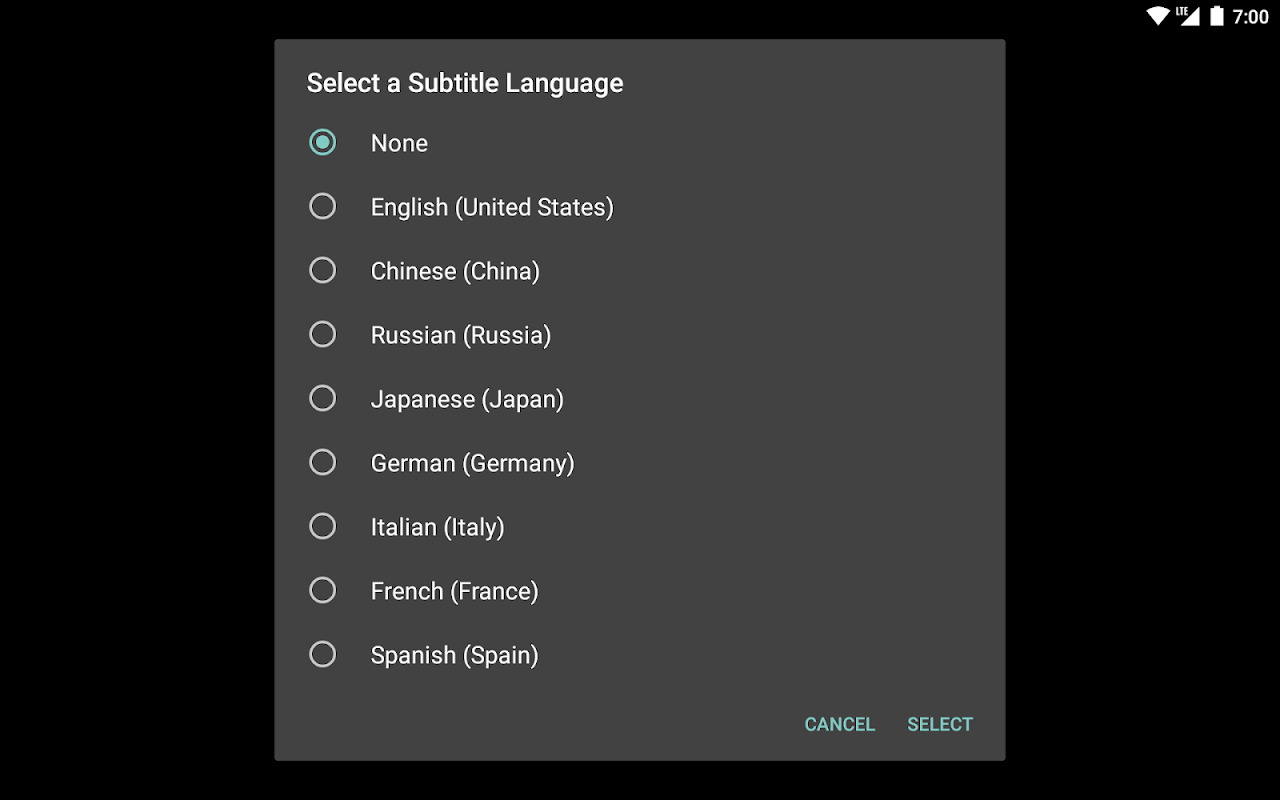
Task: Pick the Russian (Russia) radio button
Action: (x=322, y=334)
